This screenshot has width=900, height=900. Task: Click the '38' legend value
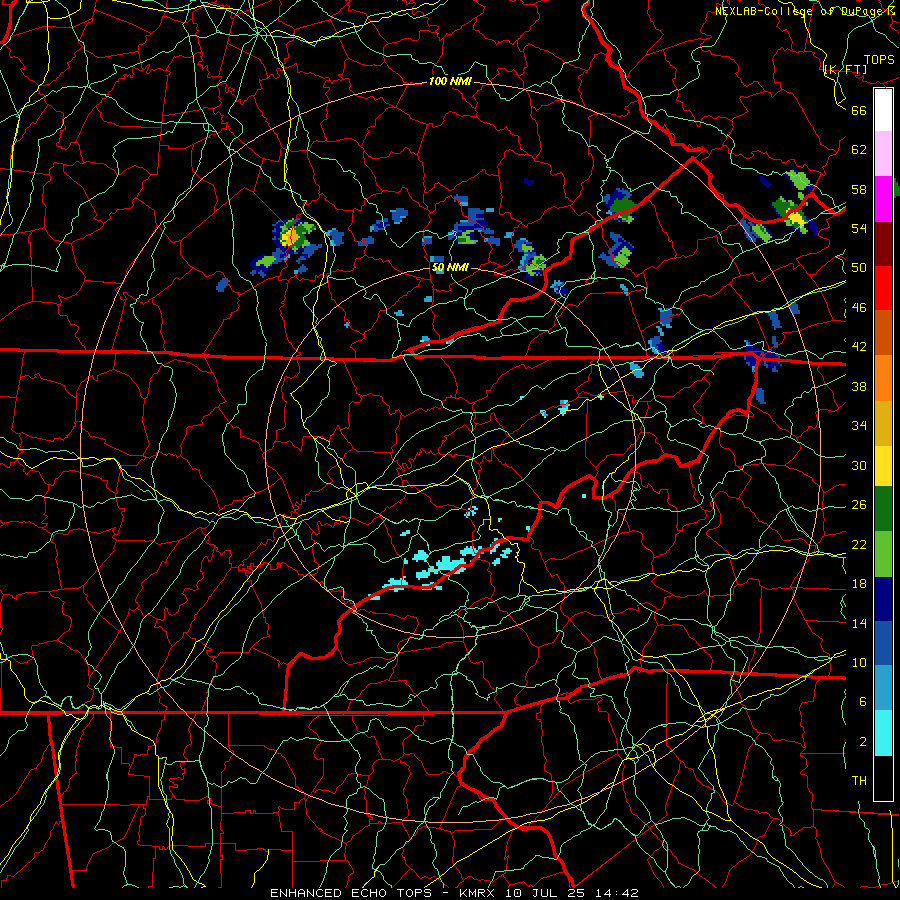coord(859,386)
